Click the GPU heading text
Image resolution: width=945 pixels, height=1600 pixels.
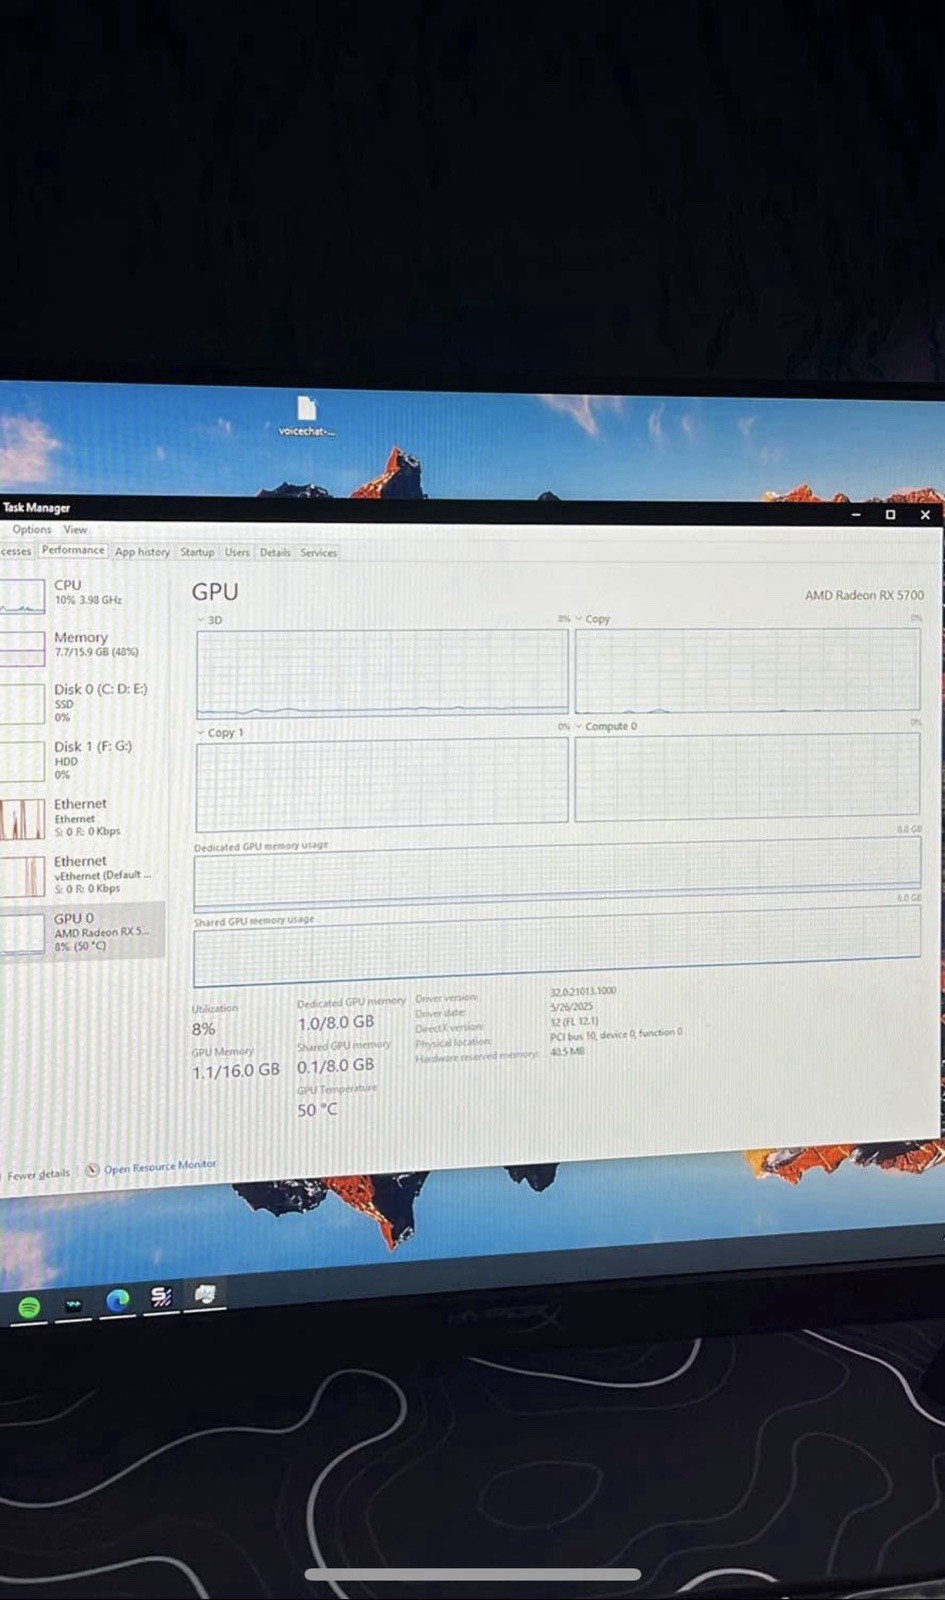[x=215, y=591]
